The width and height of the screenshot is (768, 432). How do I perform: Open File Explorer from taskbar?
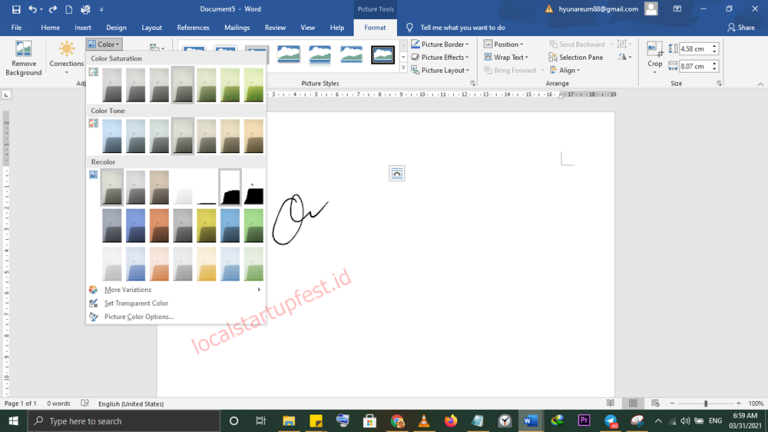[288, 421]
